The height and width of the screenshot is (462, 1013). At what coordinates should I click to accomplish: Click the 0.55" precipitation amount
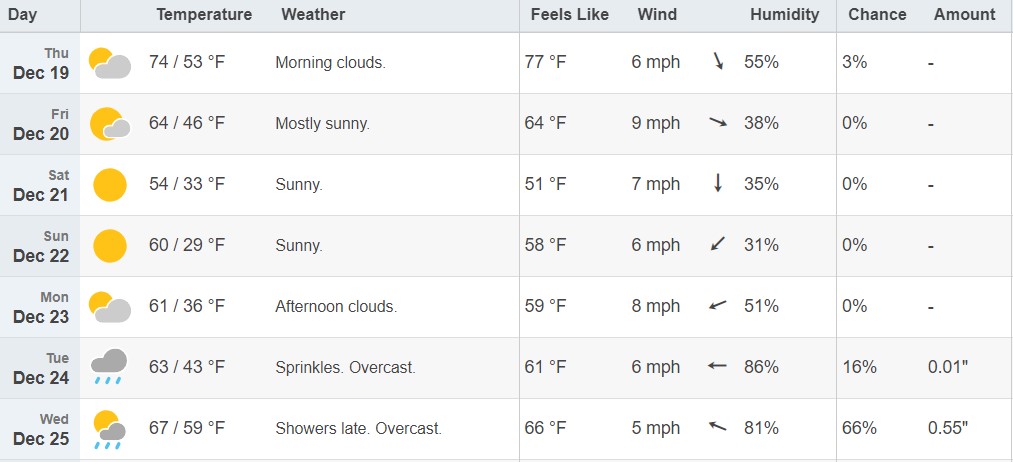(x=948, y=428)
